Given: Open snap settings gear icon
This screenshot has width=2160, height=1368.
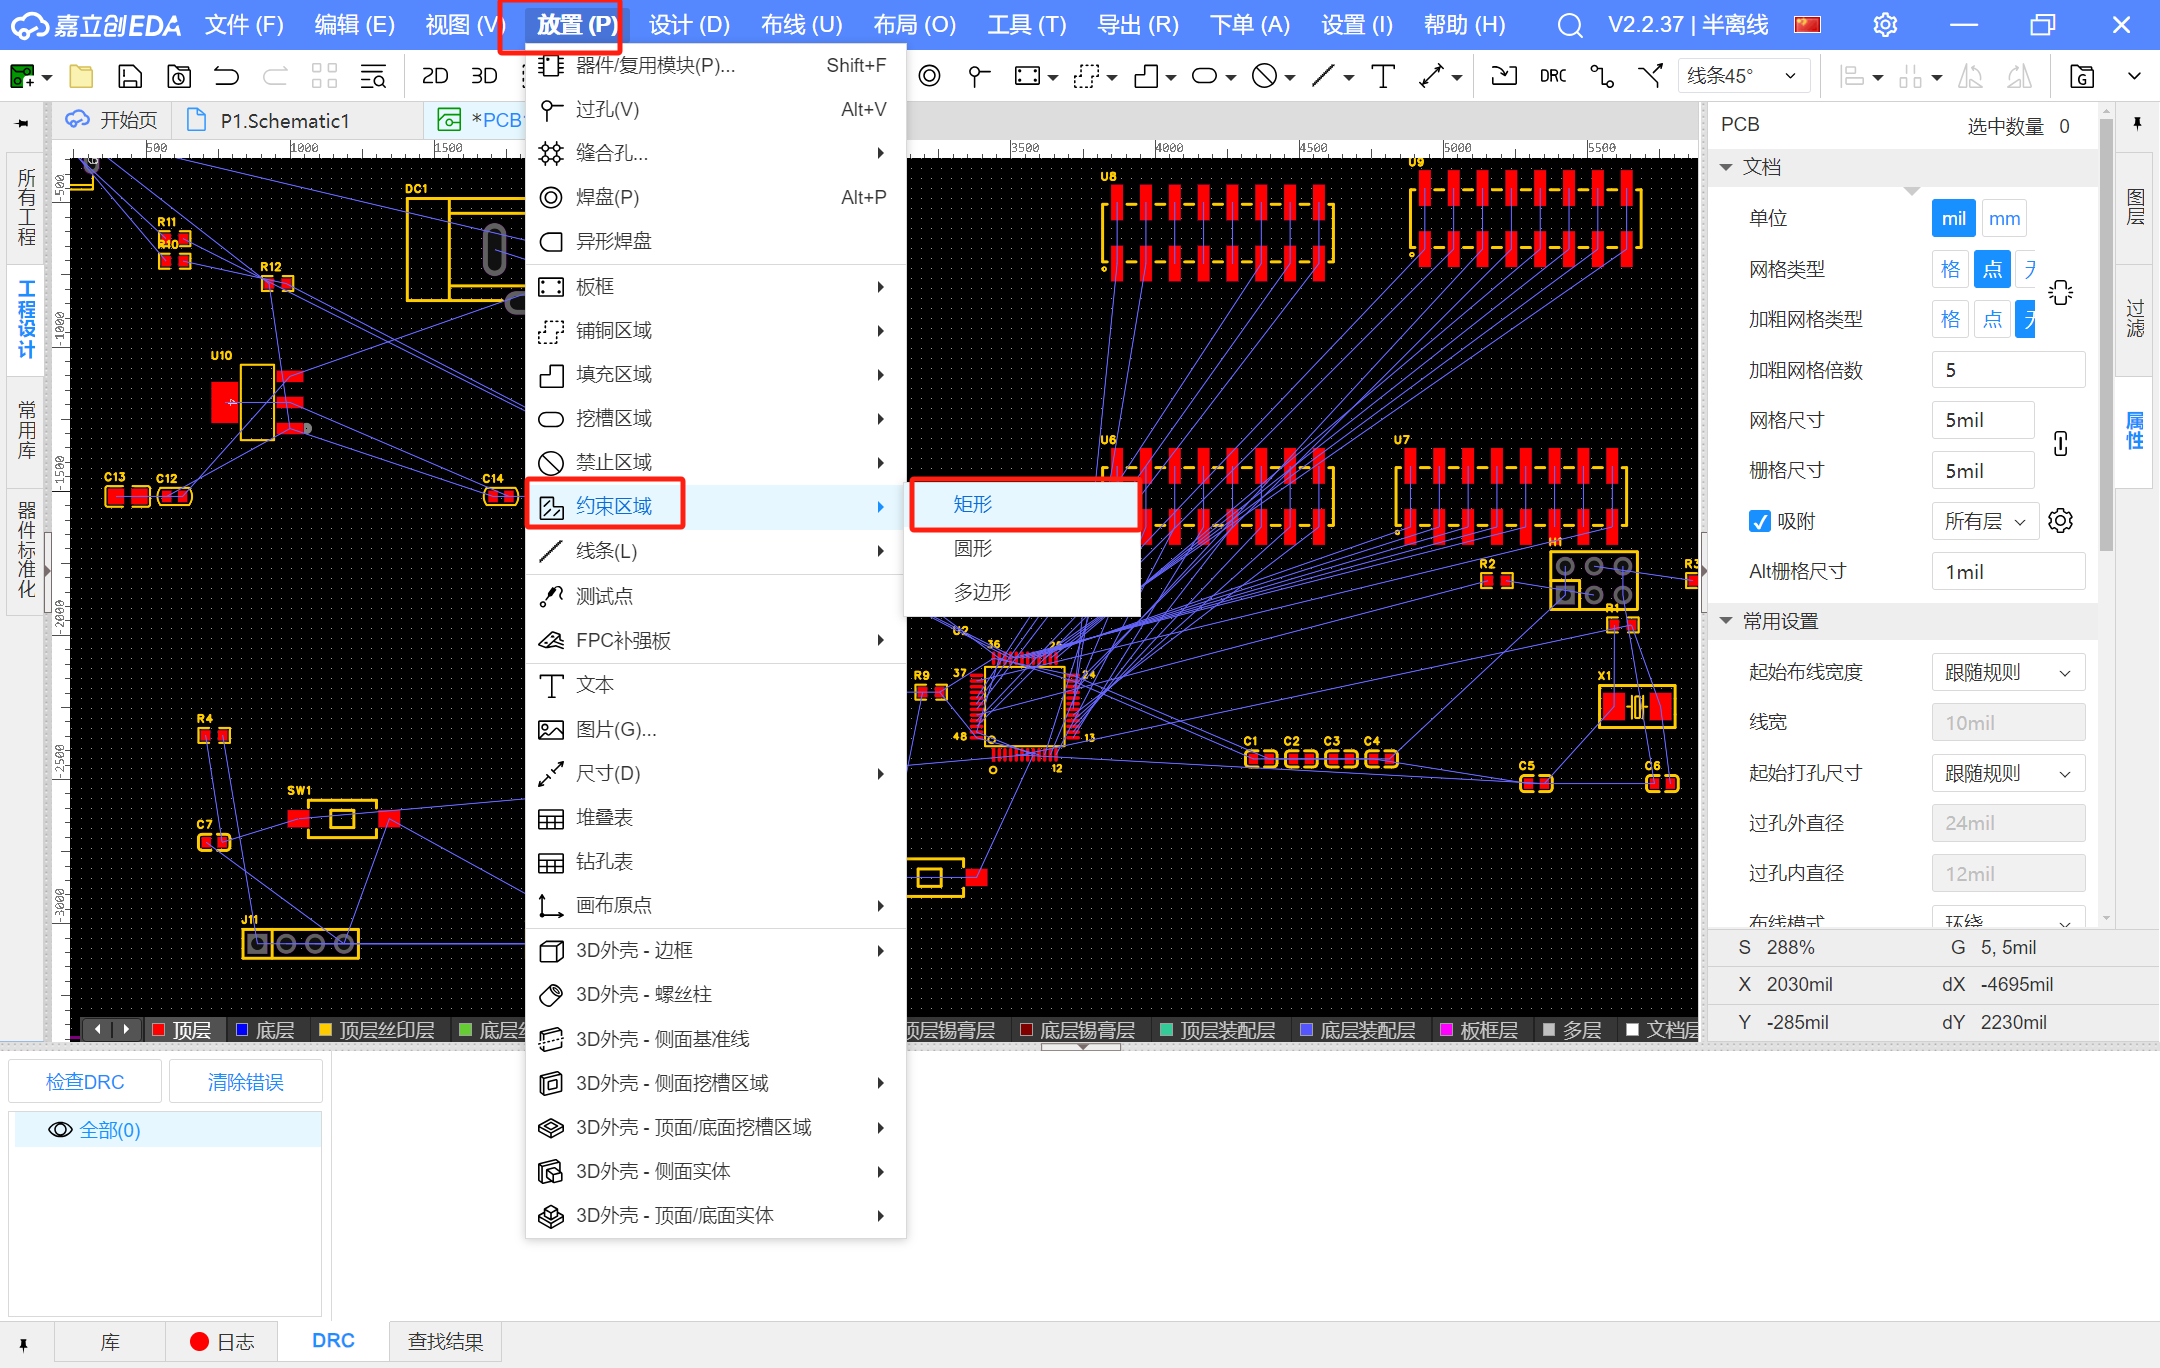Looking at the screenshot, I should point(2060,521).
